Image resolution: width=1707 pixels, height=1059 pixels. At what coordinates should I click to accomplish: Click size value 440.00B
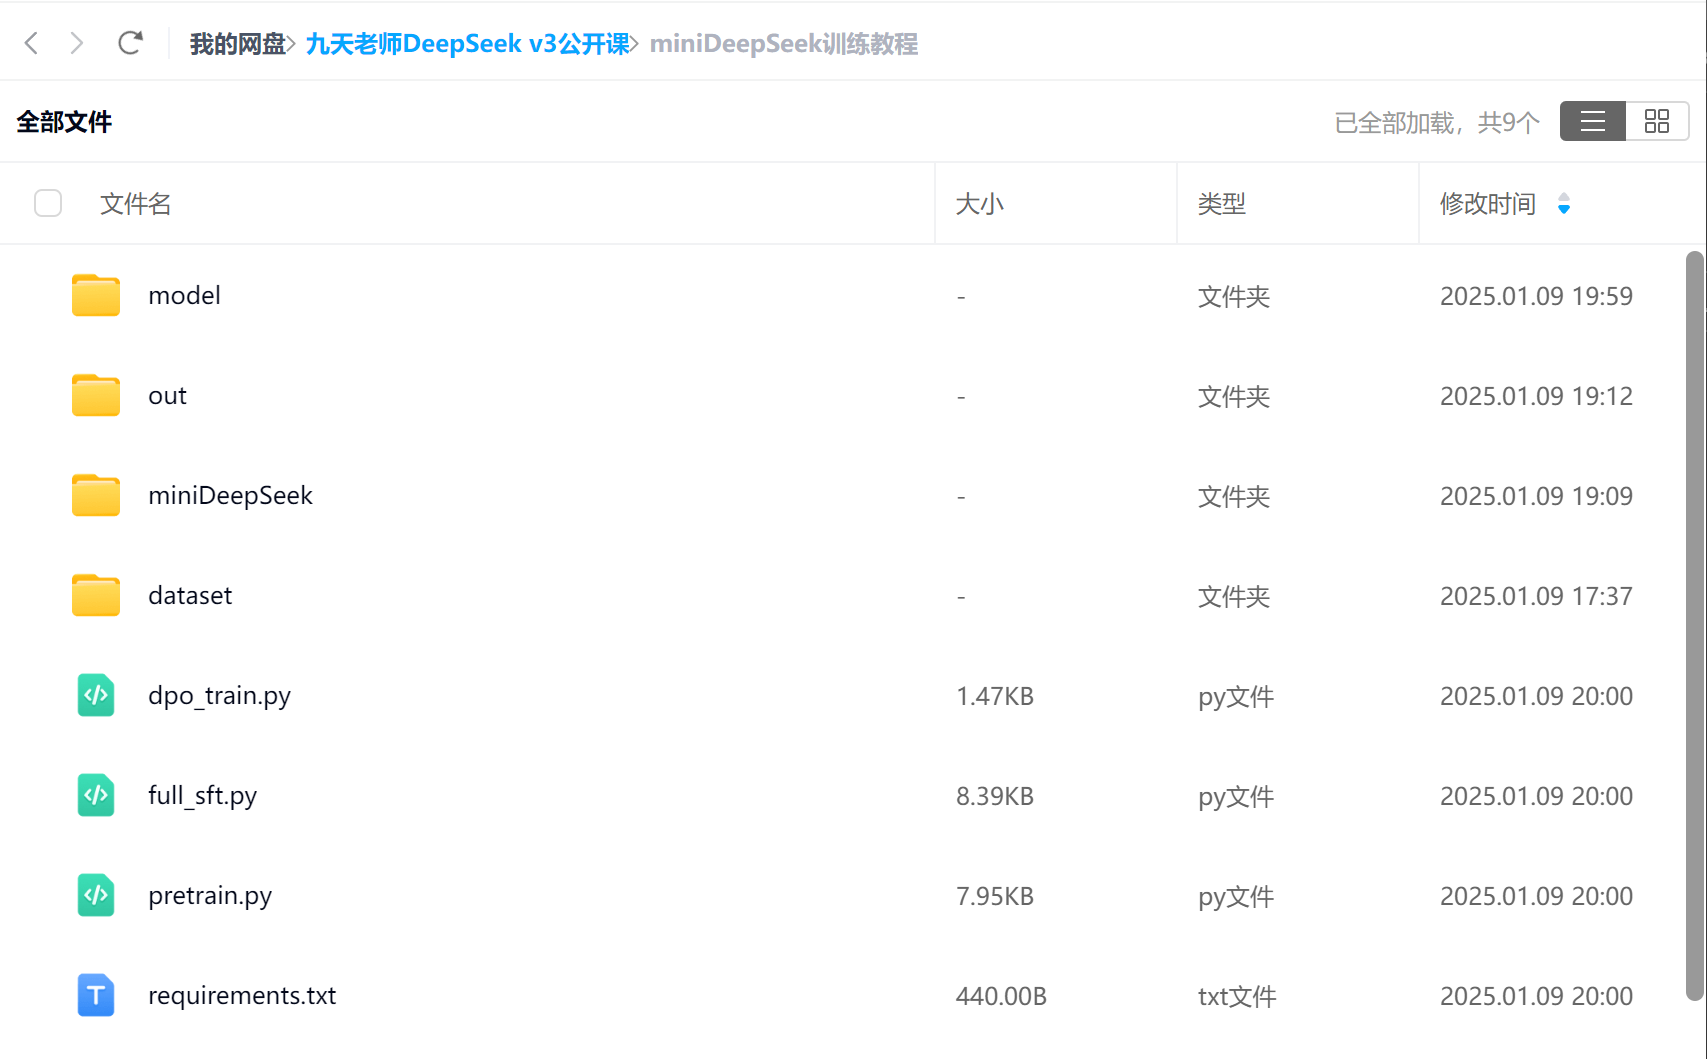click(x=1001, y=996)
